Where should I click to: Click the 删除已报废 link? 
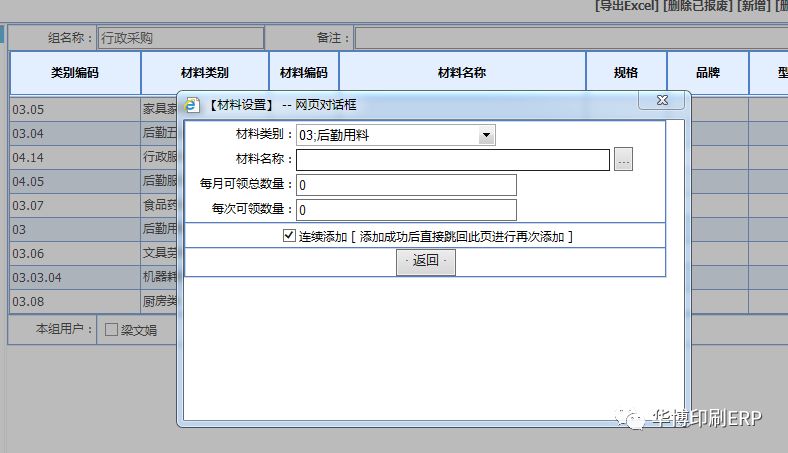[698, 6]
